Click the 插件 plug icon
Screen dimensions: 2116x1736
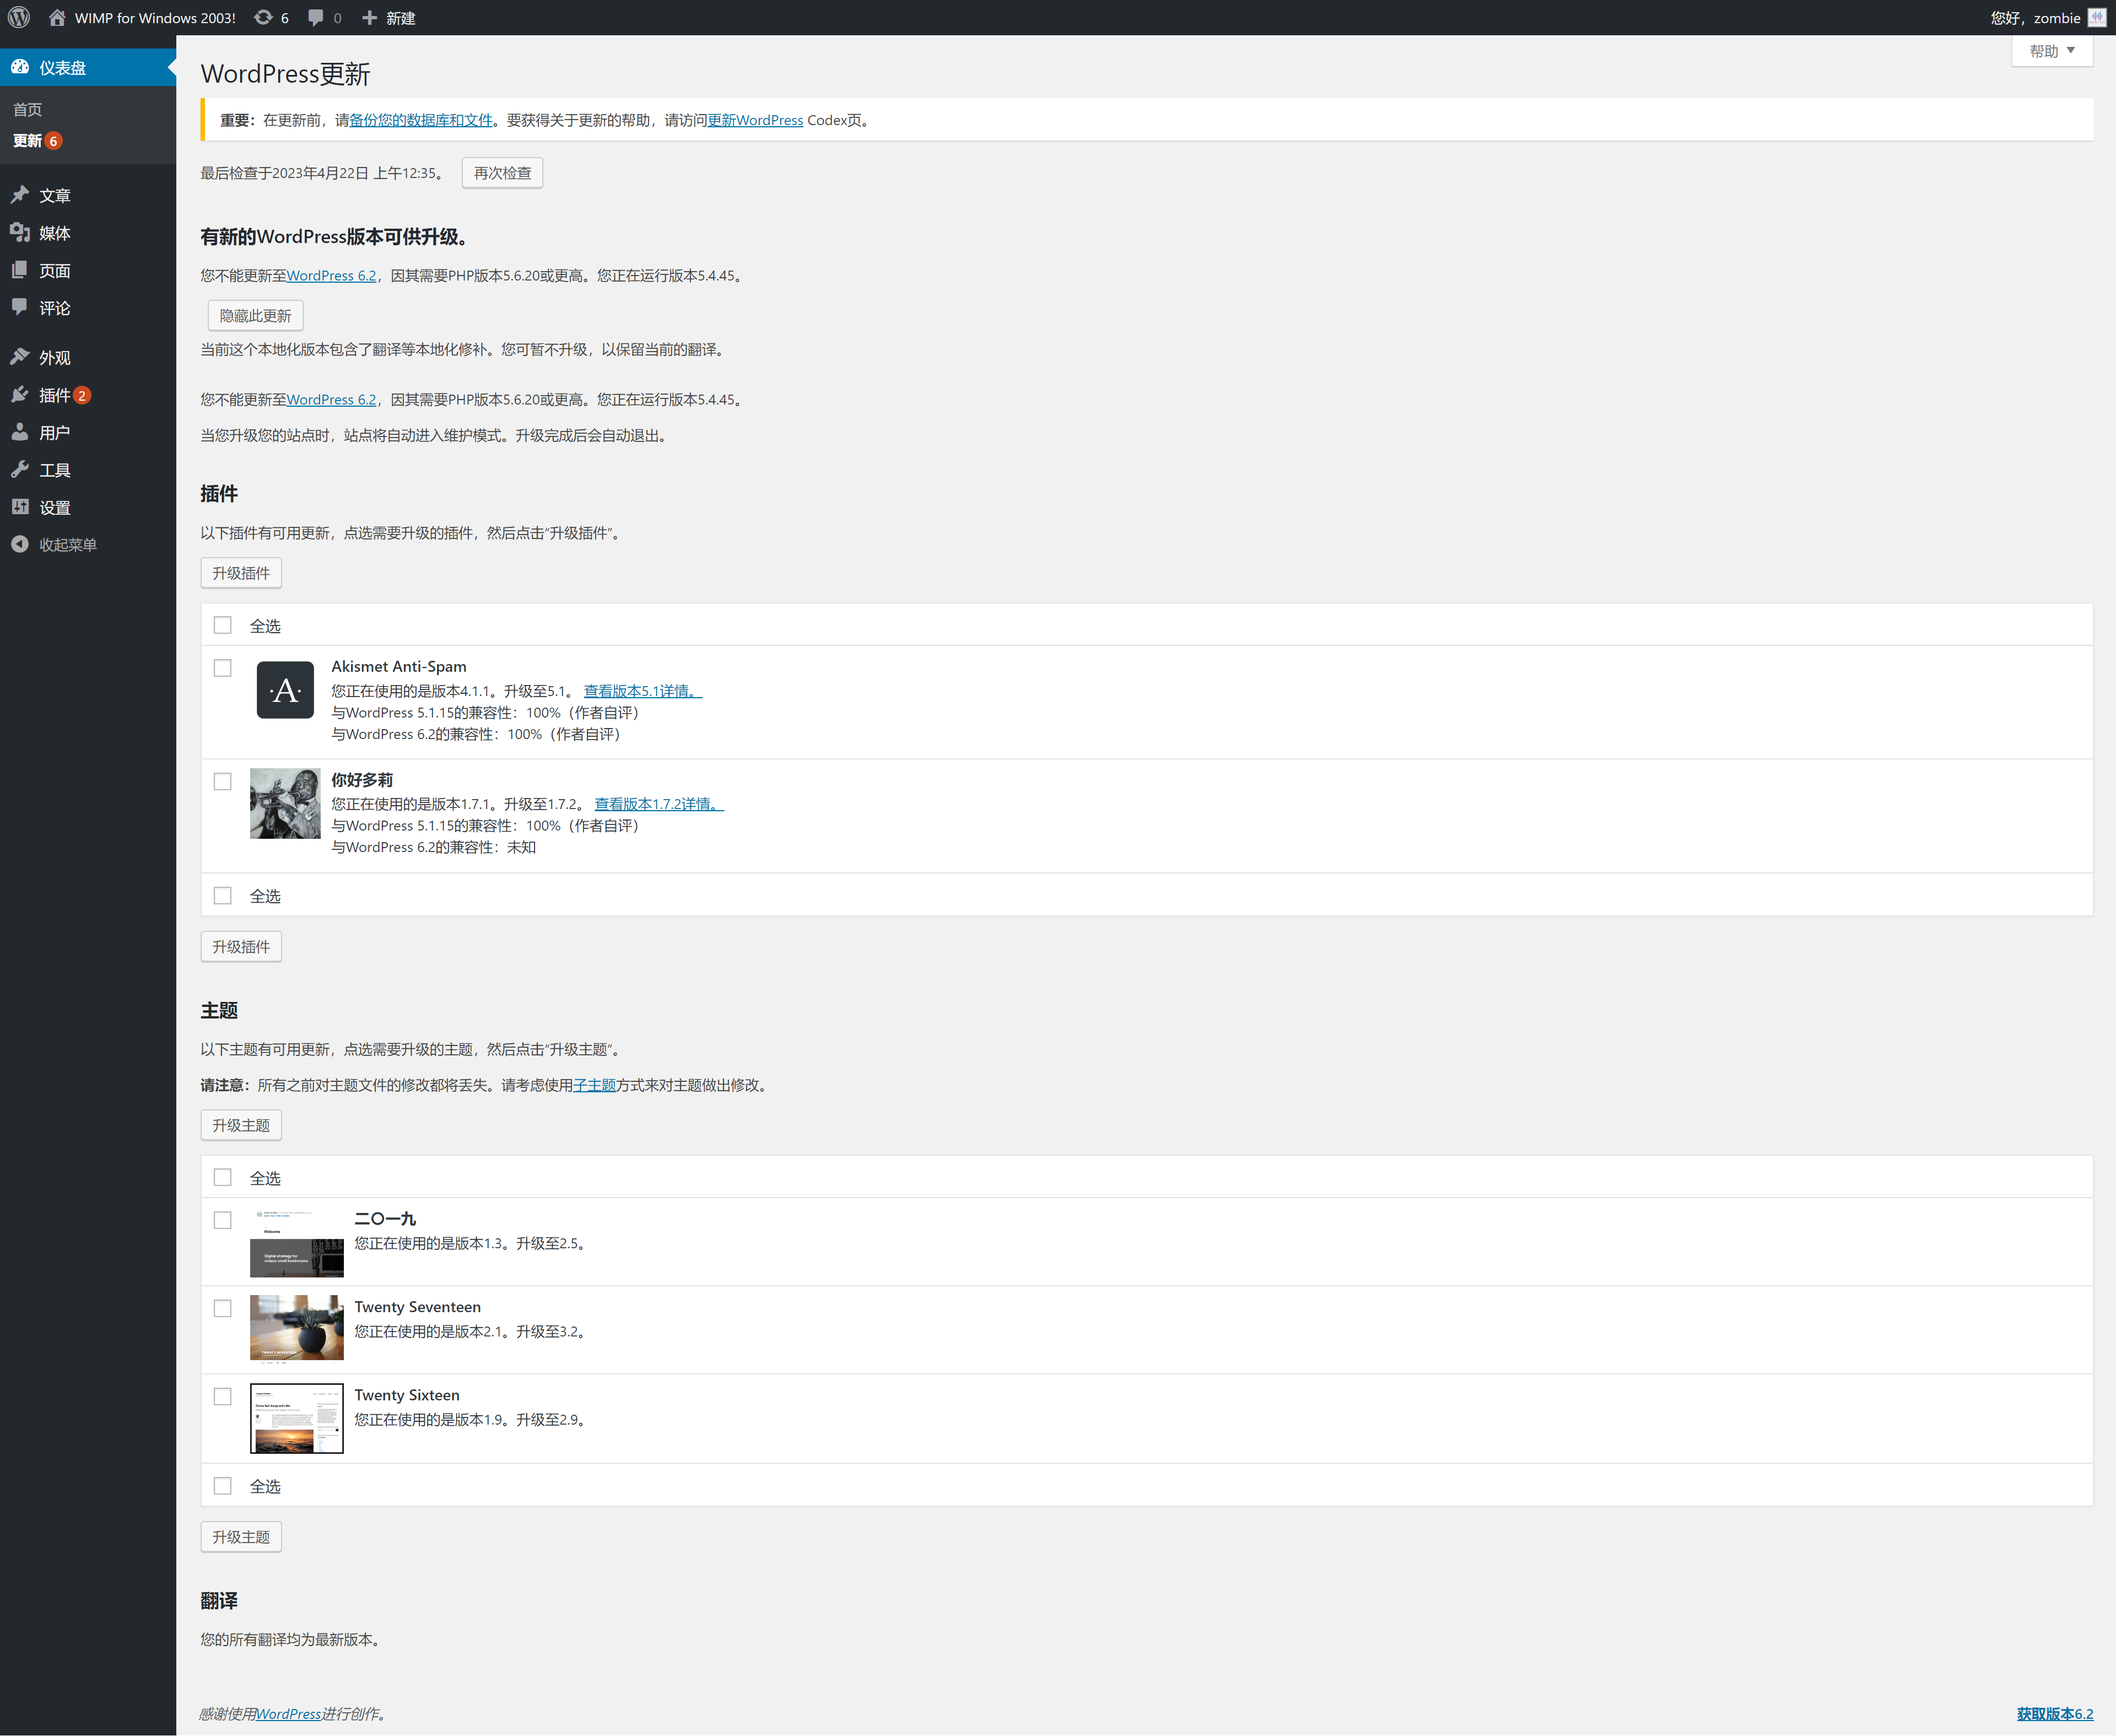[x=20, y=394]
